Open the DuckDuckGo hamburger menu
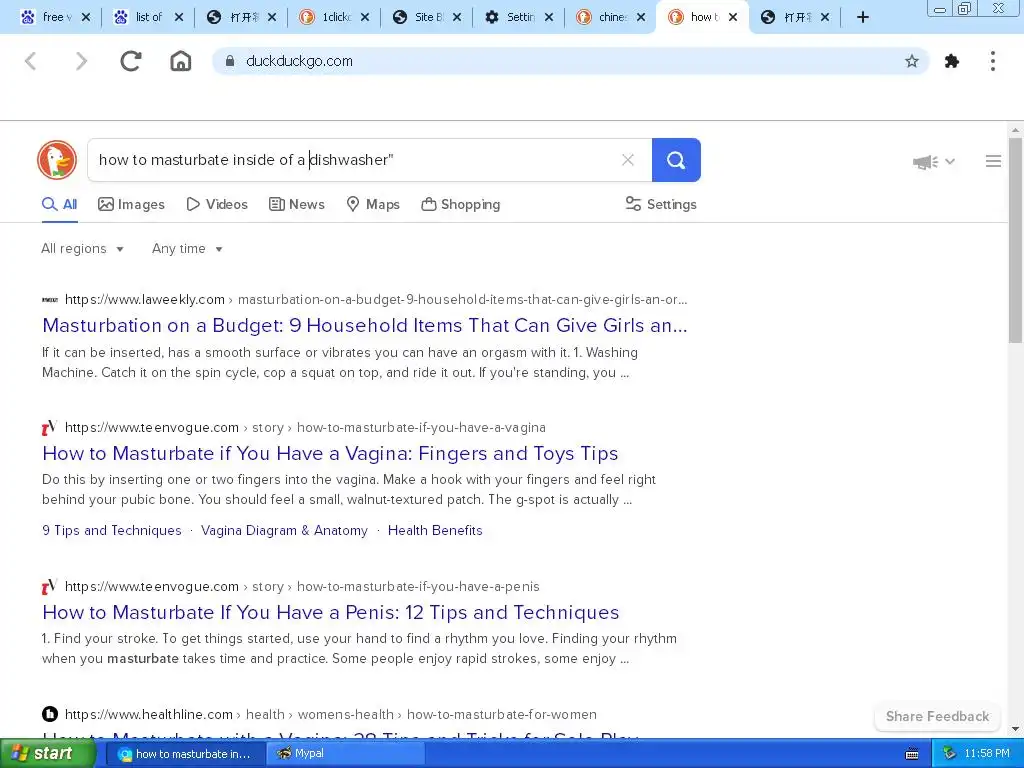The height and width of the screenshot is (768, 1024). (x=993, y=161)
